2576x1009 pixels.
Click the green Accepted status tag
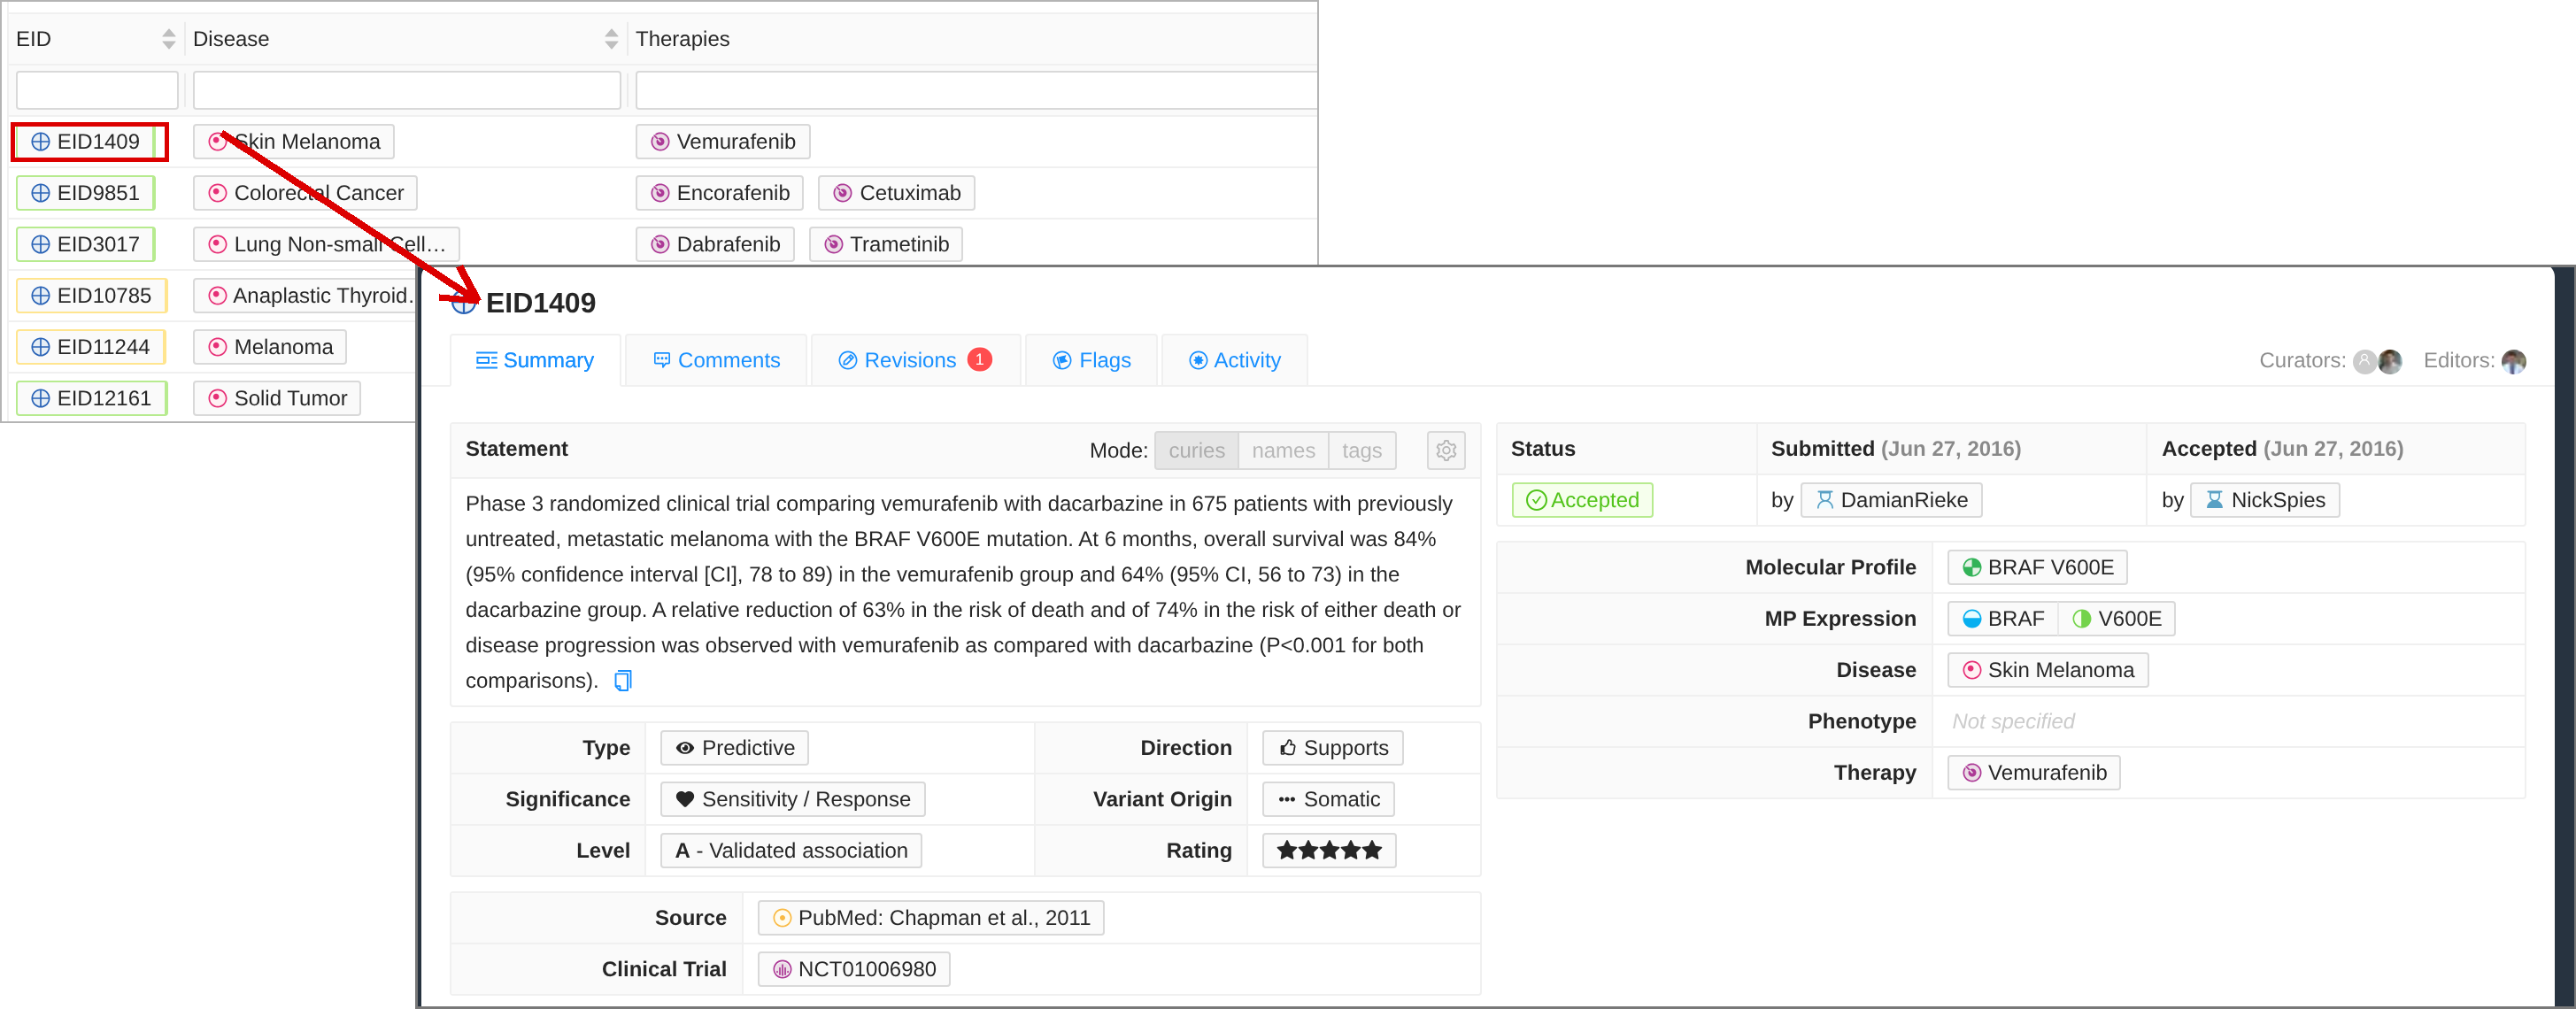pyautogui.click(x=1582, y=500)
